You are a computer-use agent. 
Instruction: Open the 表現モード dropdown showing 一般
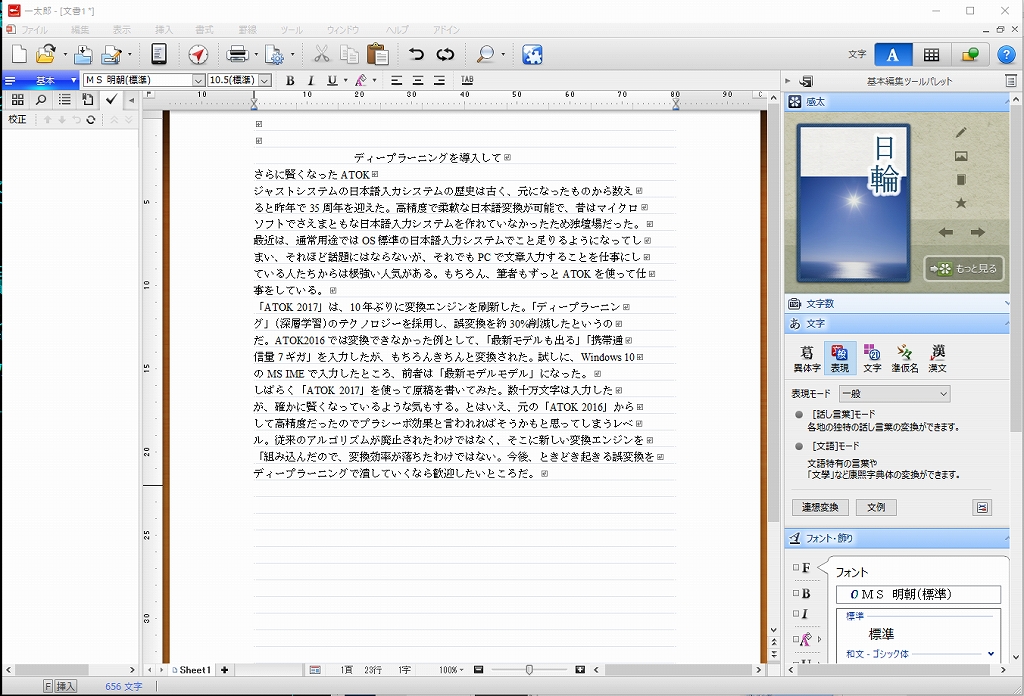click(894, 394)
